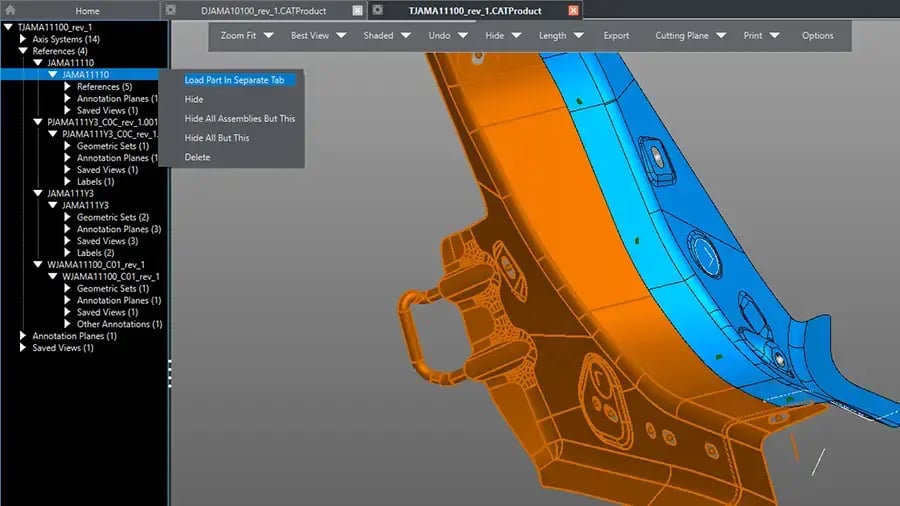The image size is (900, 506).
Task: Choose Hide All Assemblies But This
Action: [x=239, y=119]
